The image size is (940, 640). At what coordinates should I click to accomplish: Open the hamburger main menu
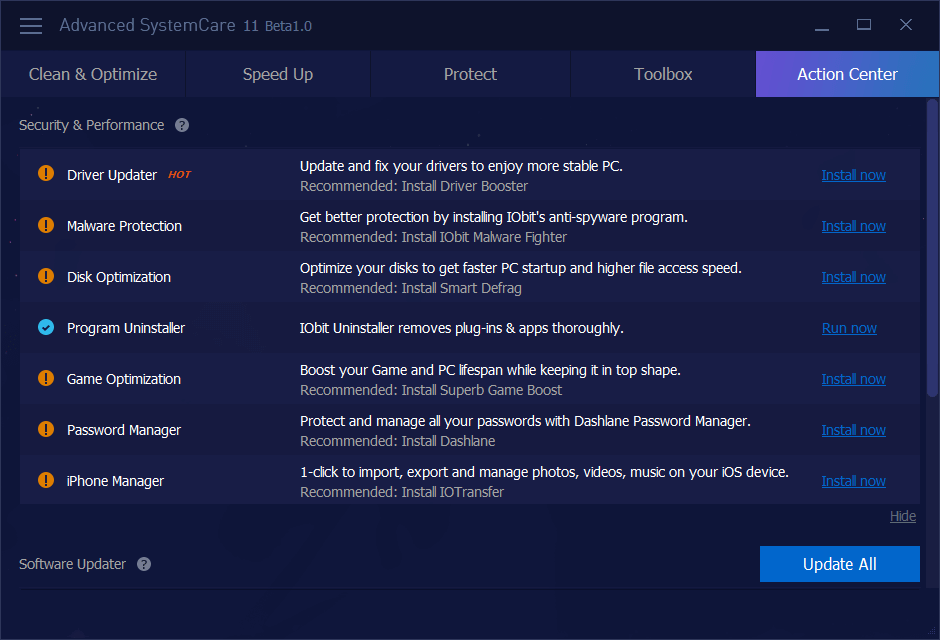coord(31,26)
